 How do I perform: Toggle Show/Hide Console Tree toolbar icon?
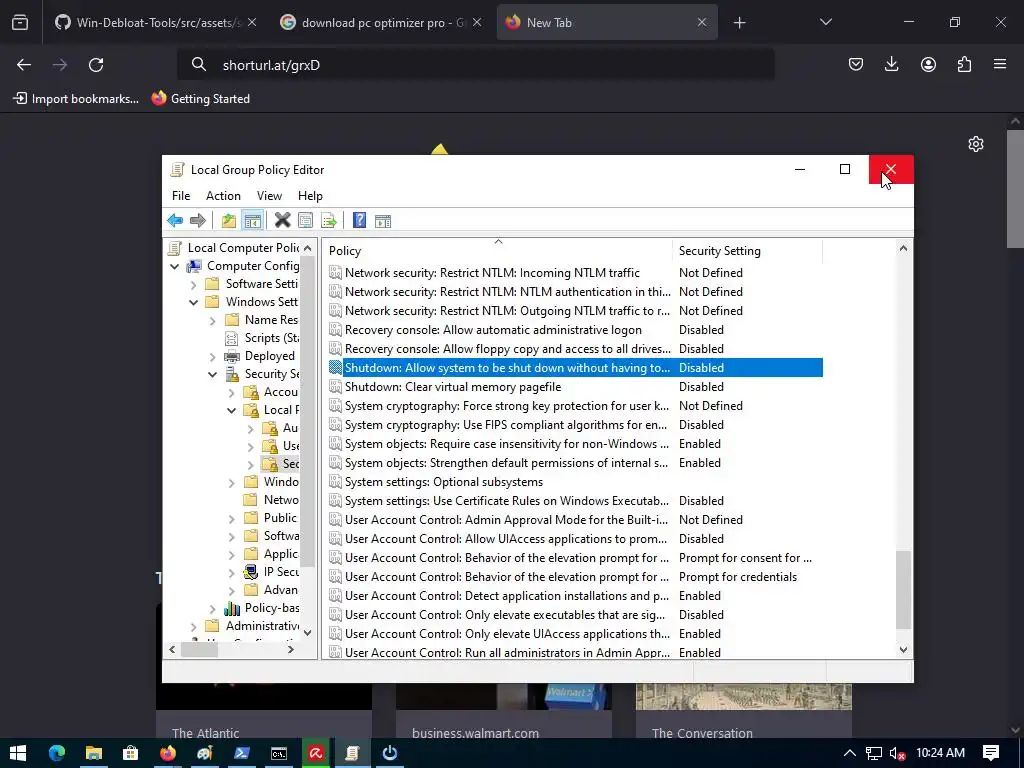(x=252, y=221)
